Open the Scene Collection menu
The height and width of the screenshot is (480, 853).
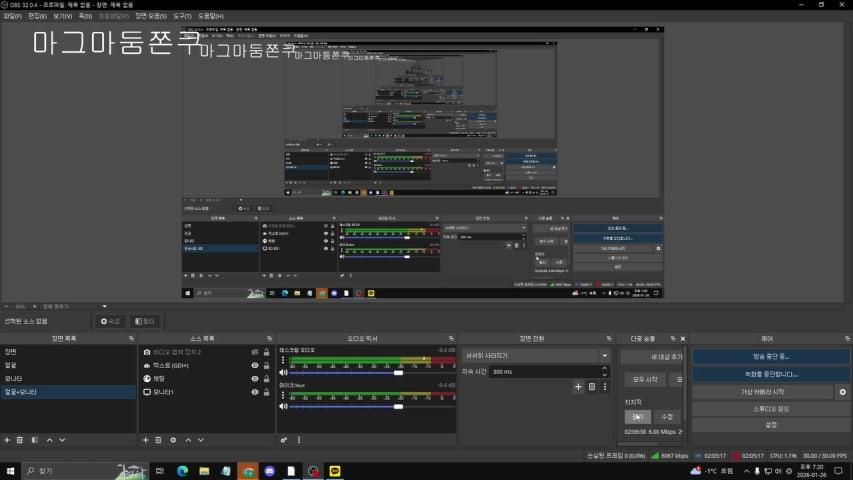coord(151,16)
